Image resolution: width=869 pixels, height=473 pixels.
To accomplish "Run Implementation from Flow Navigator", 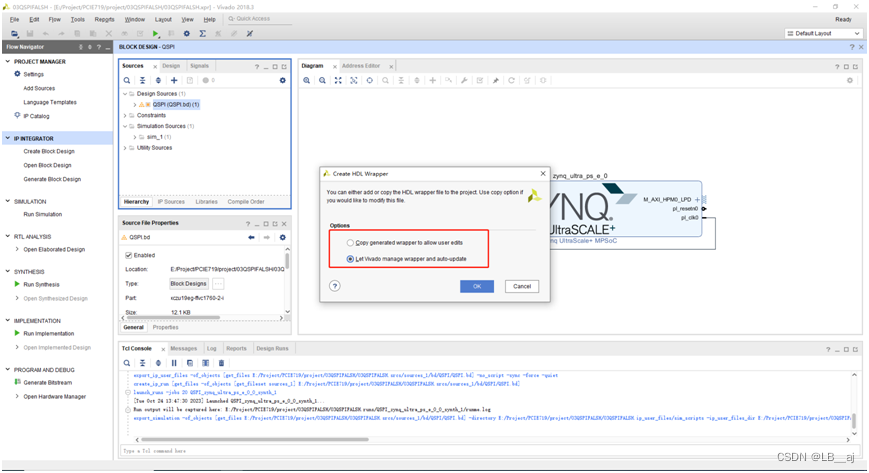I will pos(49,334).
